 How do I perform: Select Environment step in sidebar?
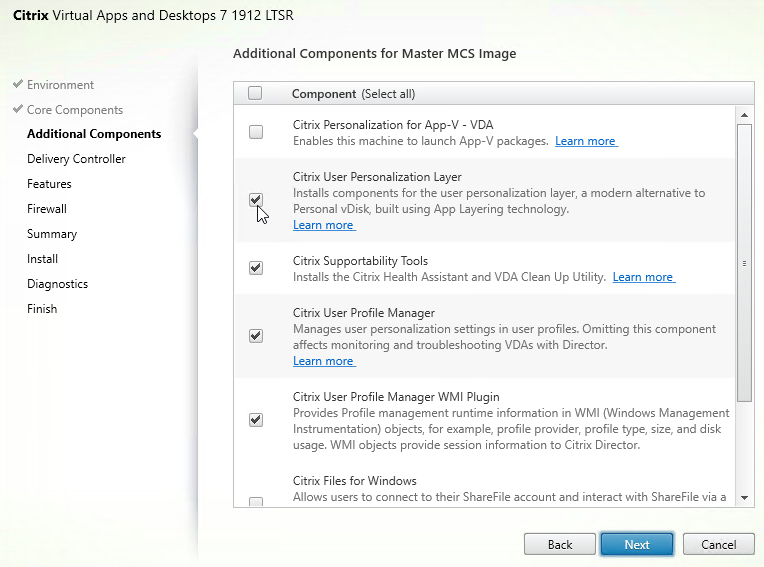(x=60, y=85)
